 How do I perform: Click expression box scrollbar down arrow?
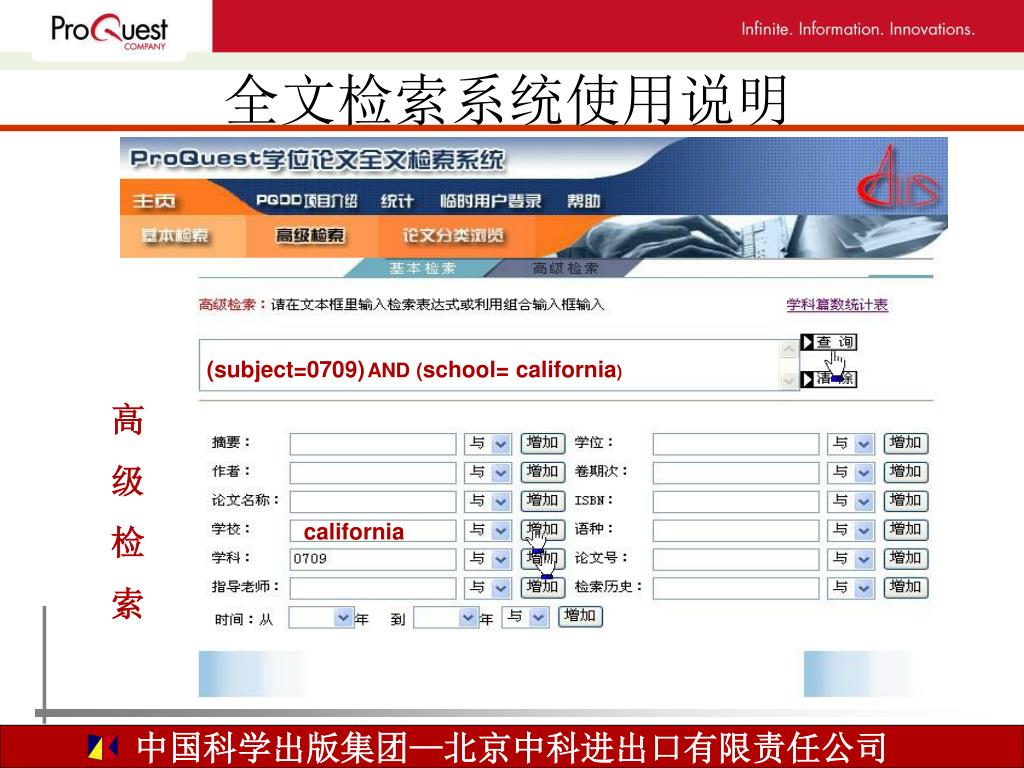click(x=789, y=380)
